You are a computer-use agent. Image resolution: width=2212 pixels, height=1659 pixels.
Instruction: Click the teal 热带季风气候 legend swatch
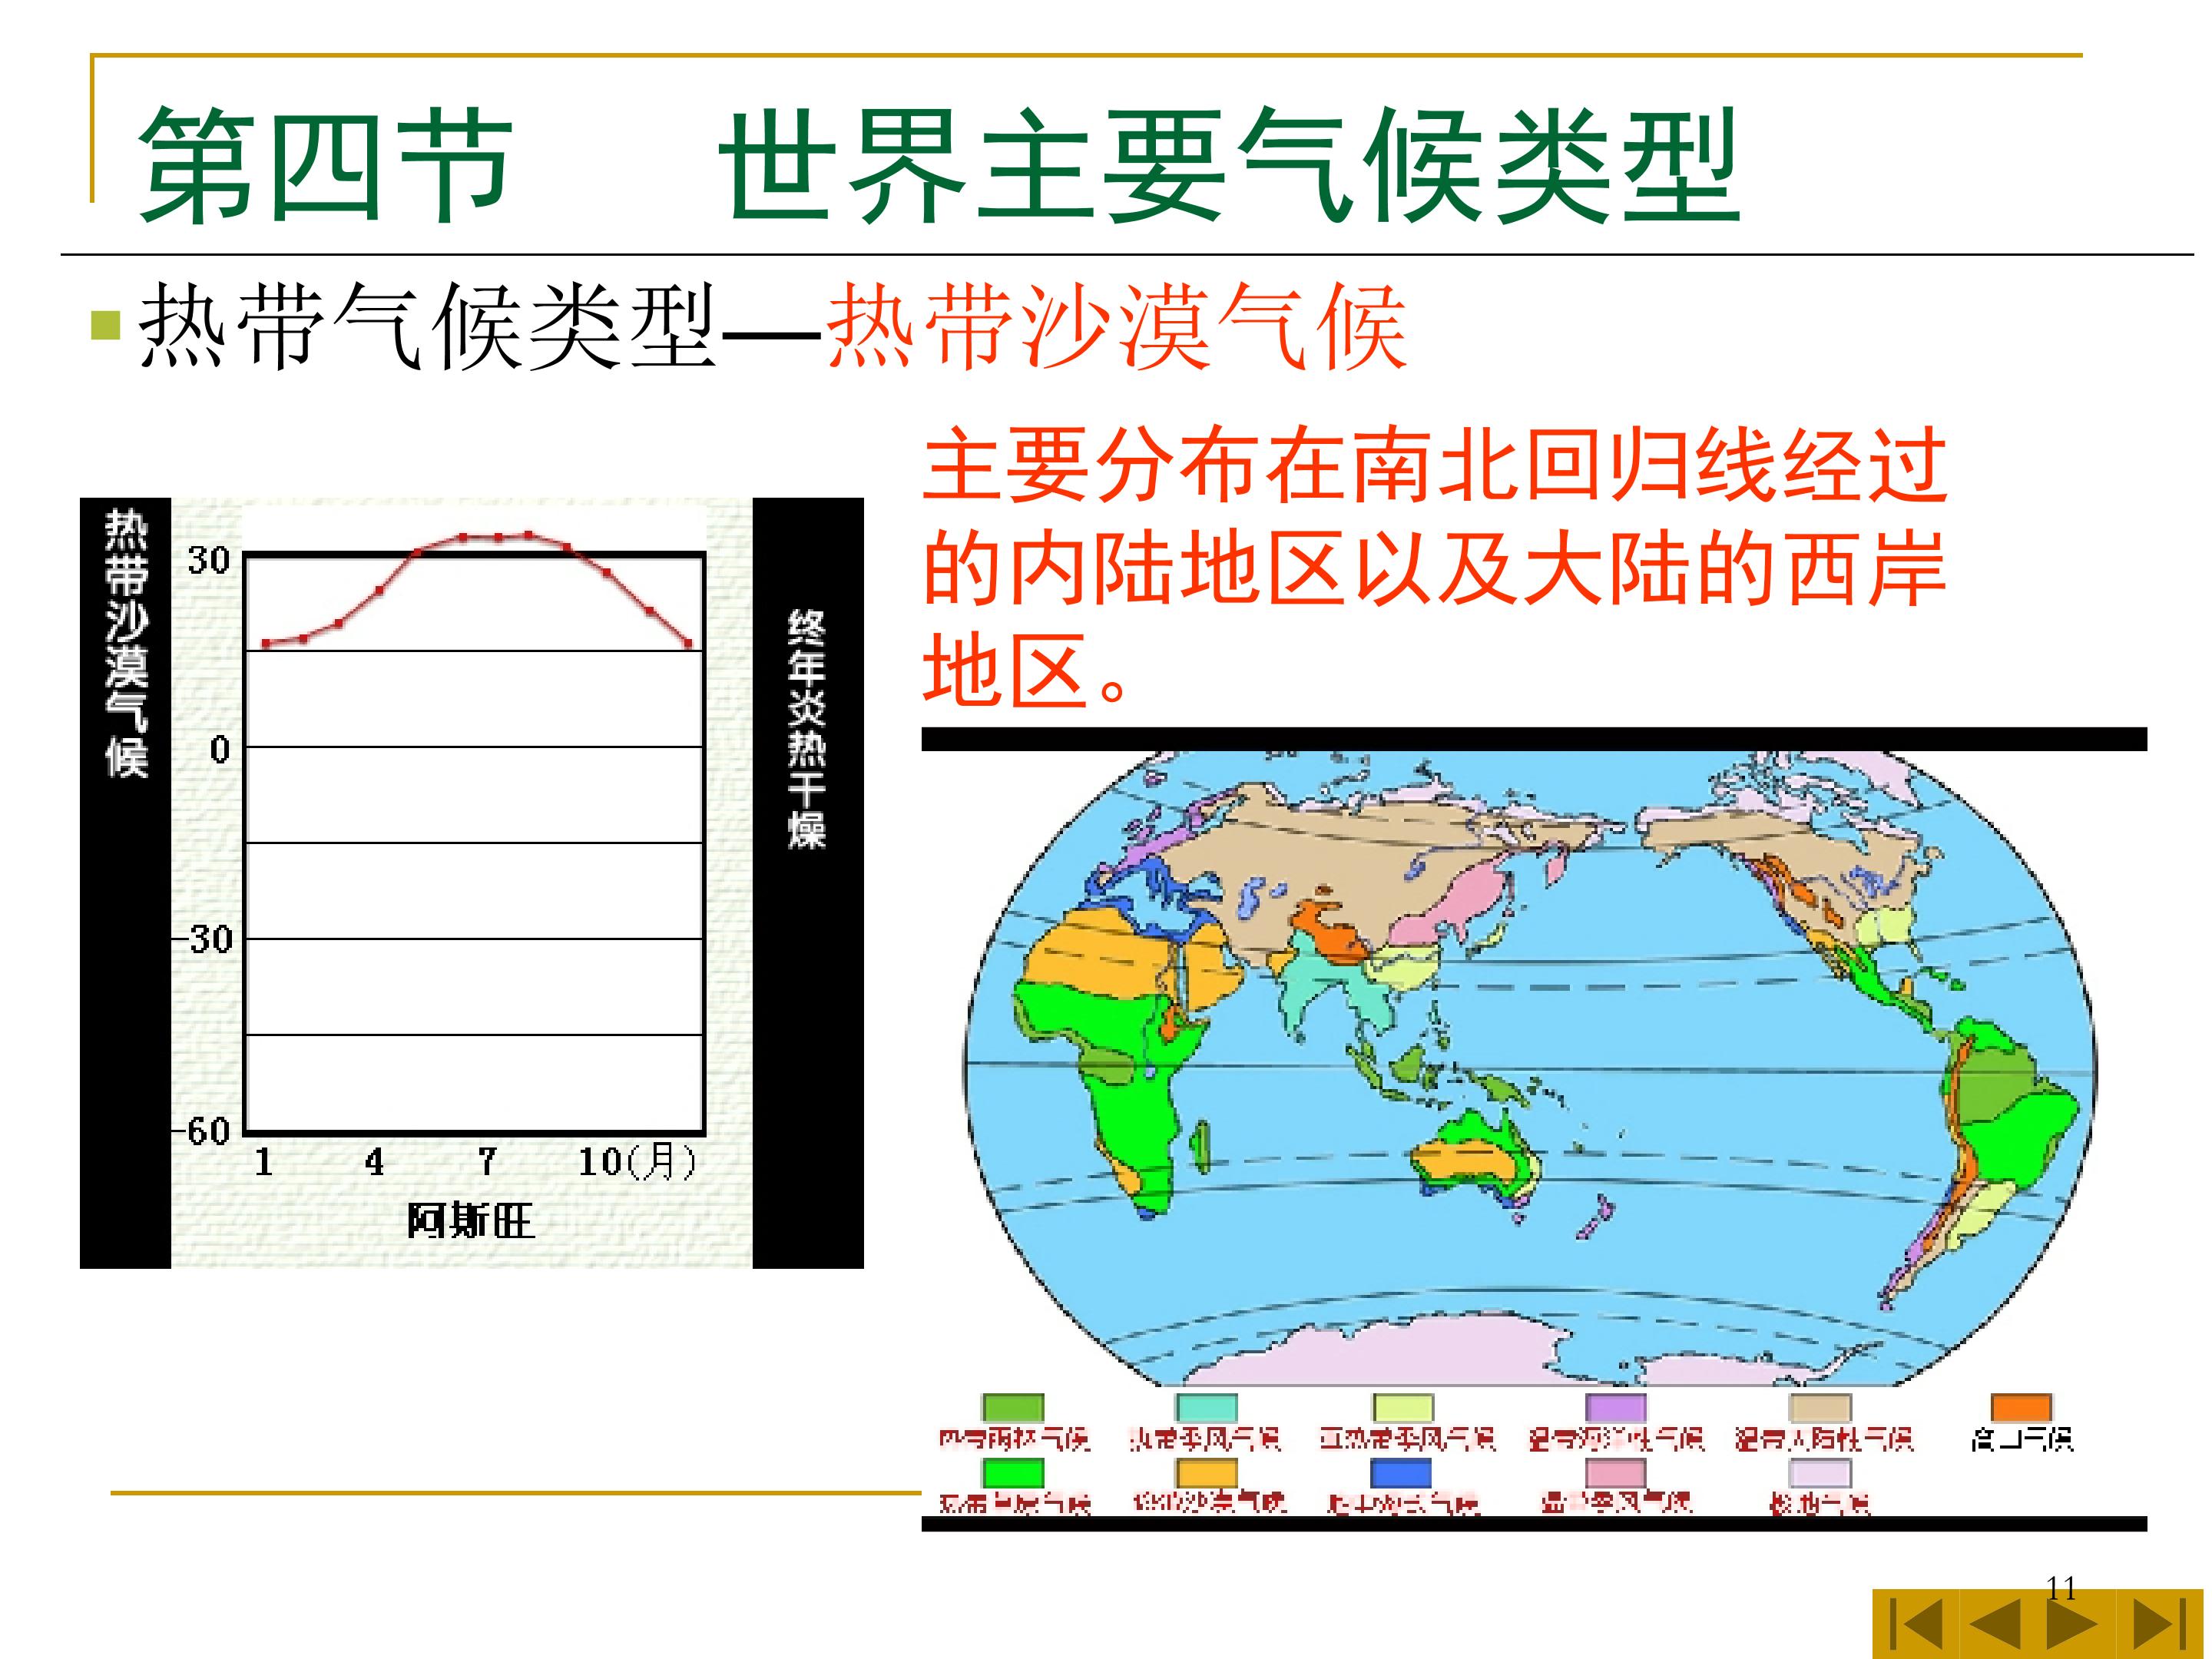[x=1206, y=1408]
